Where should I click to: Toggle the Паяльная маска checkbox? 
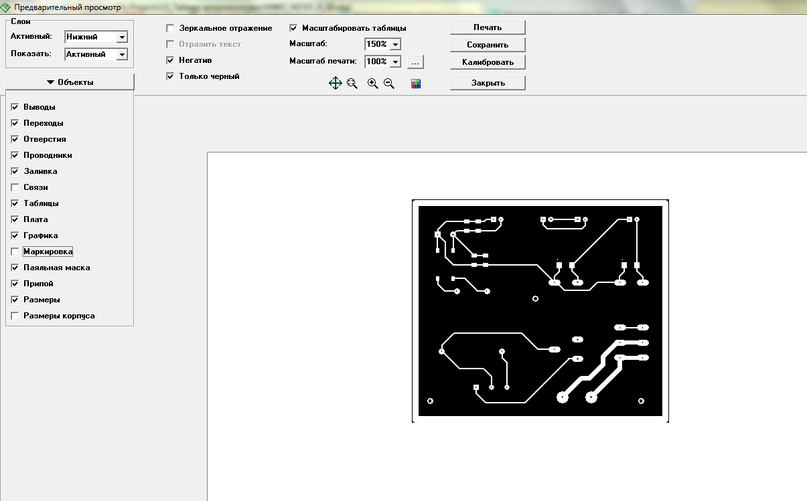coord(14,268)
